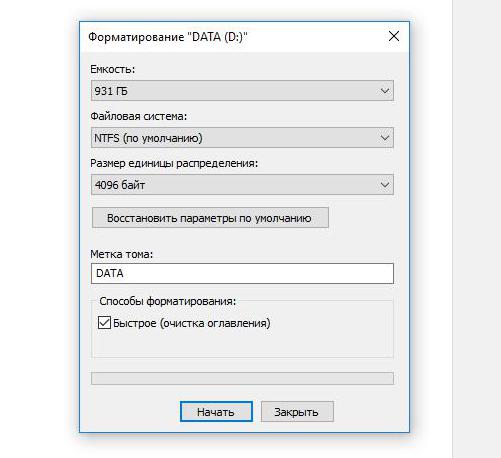Start formatting with the Начать button

(216, 412)
